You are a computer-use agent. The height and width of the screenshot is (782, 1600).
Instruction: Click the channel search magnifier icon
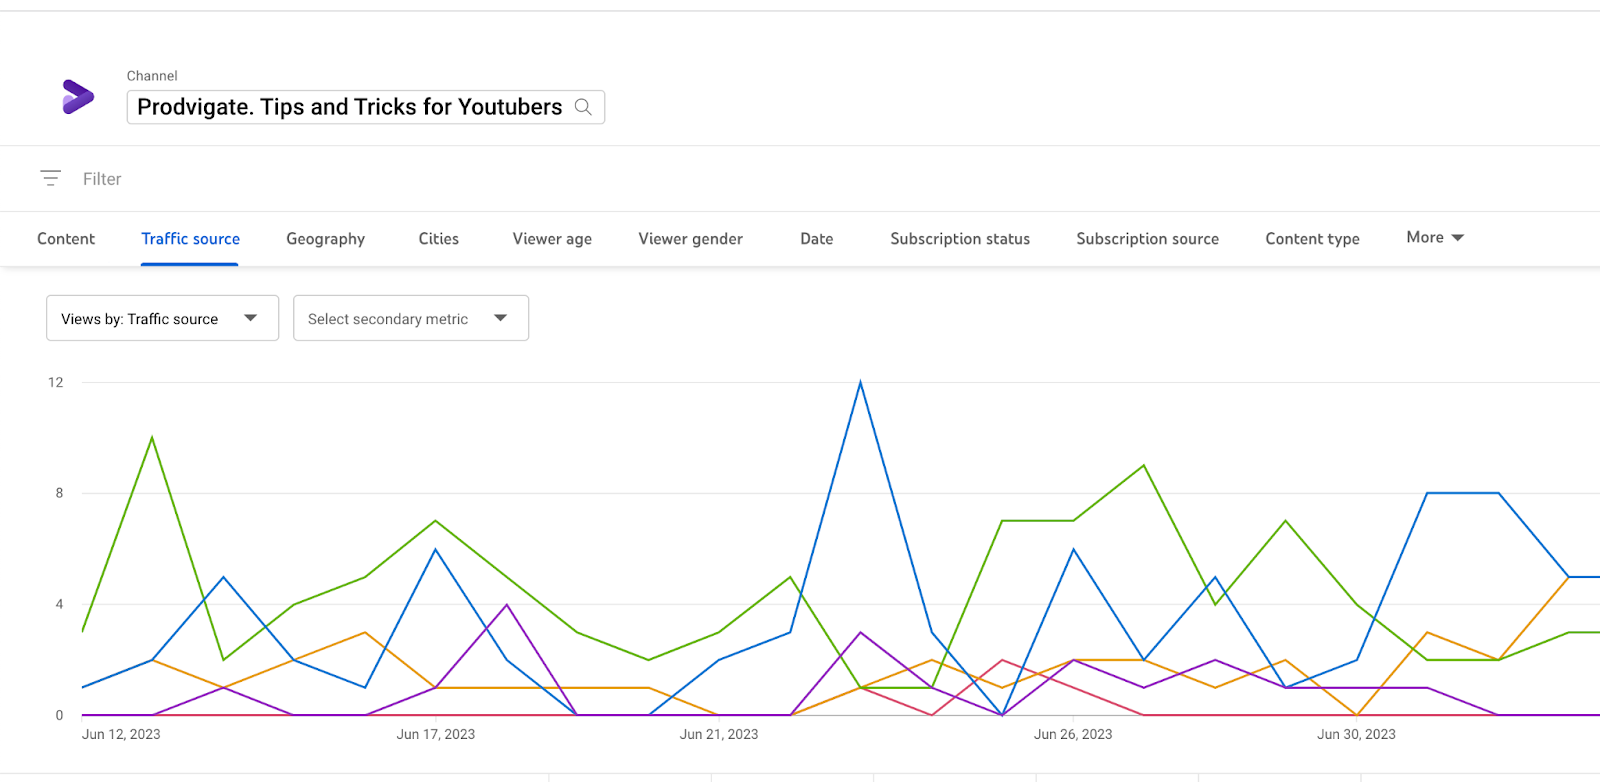click(583, 107)
